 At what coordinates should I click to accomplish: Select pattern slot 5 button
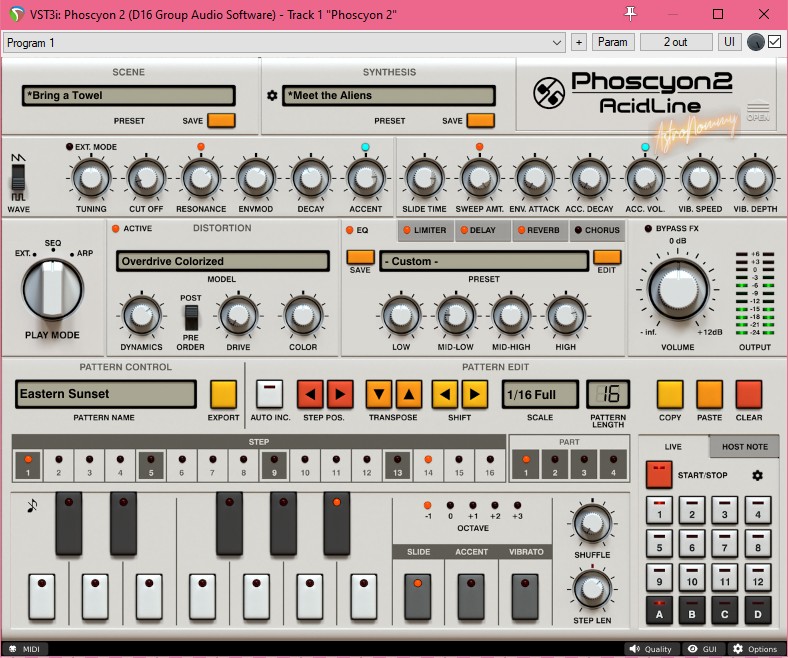pyautogui.click(x=659, y=543)
